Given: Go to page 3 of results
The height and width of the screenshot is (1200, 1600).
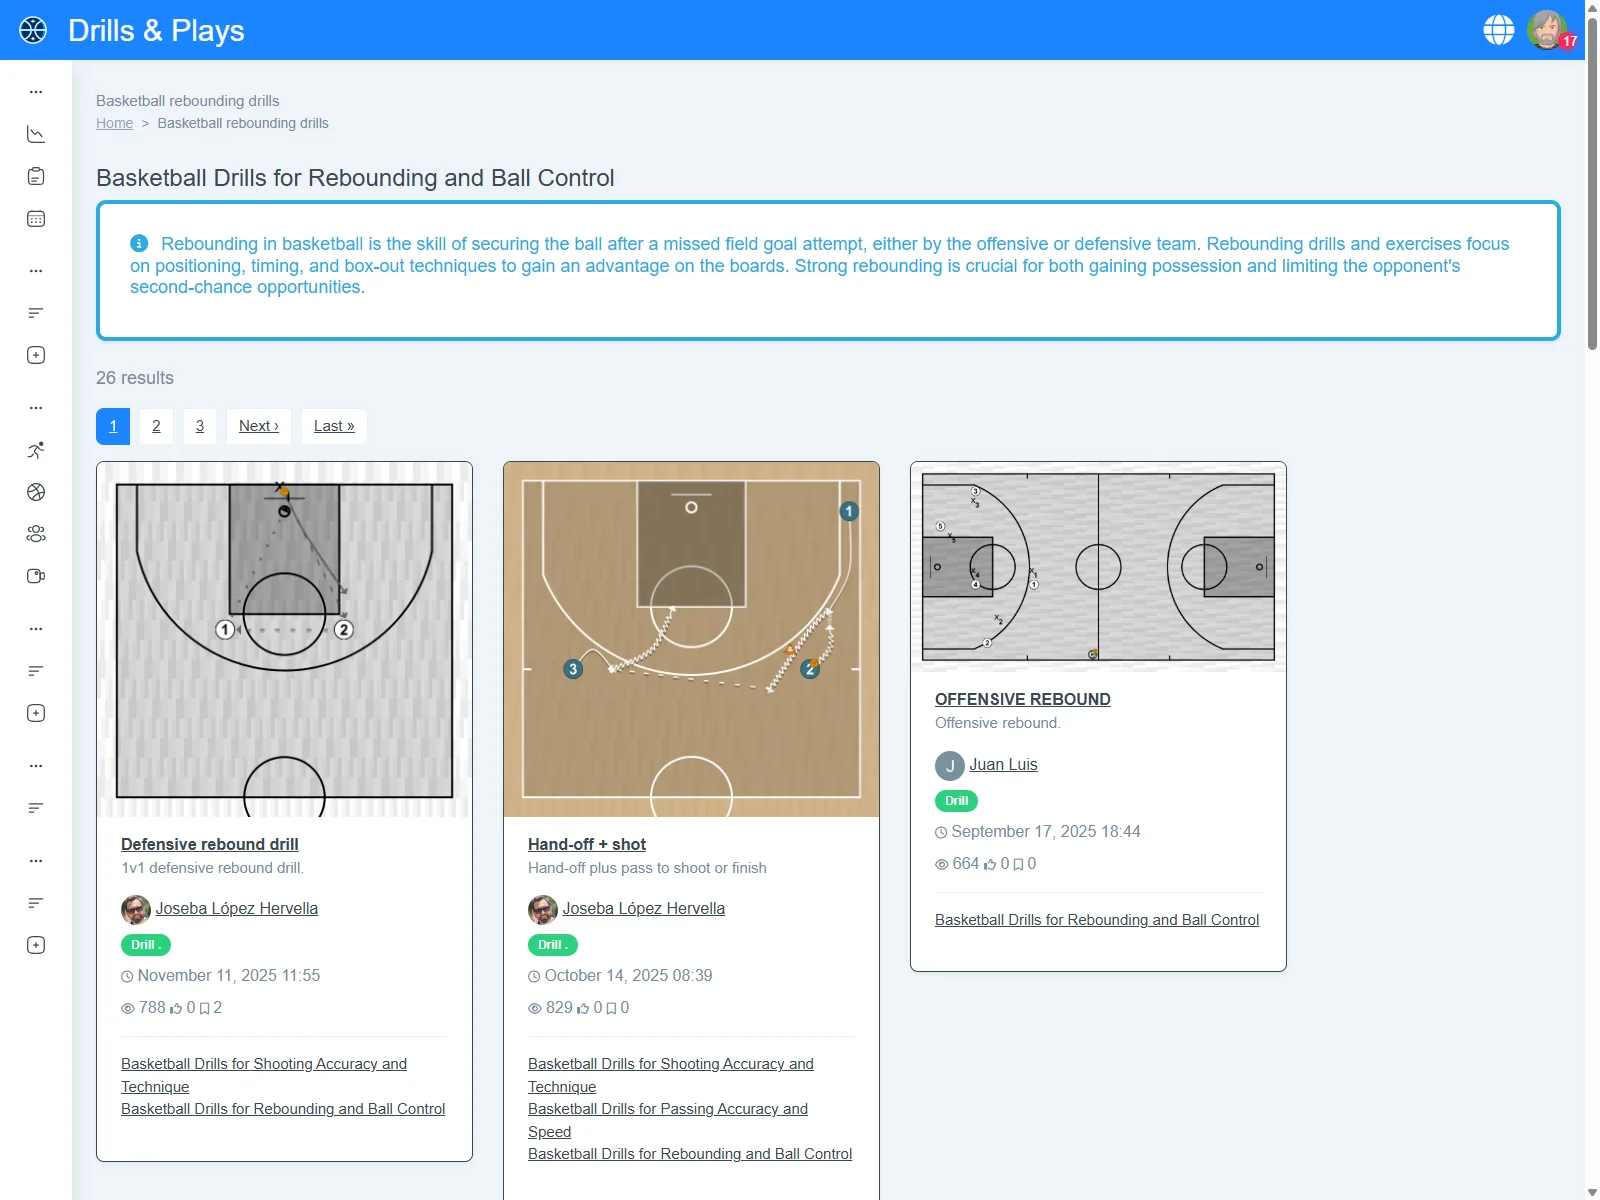Looking at the screenshot, I should pyautogui.click(x=200, y=426).
